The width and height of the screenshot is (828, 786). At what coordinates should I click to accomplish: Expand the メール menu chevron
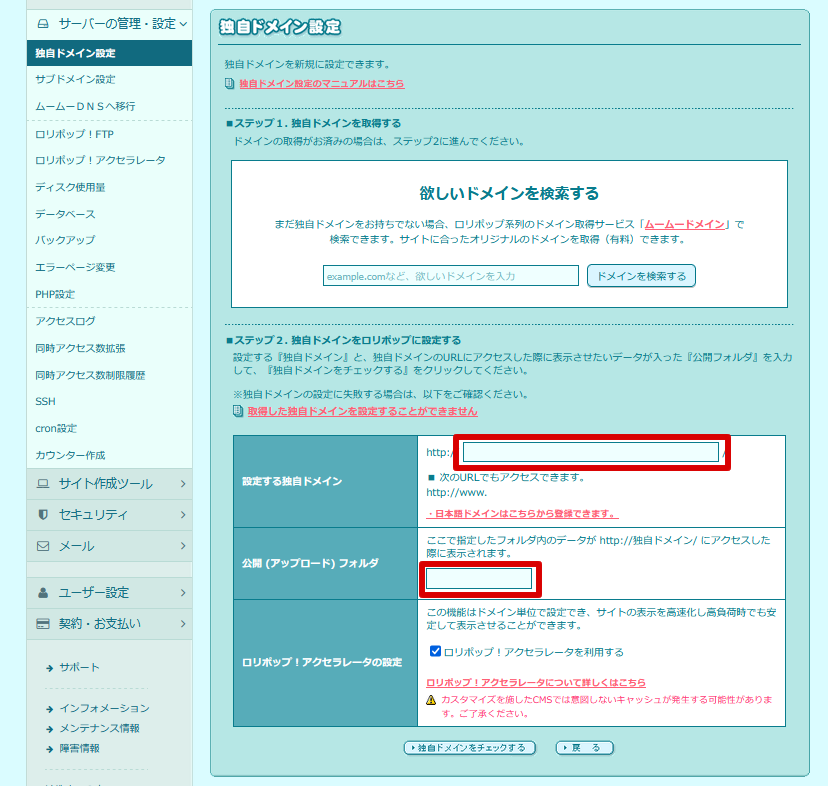[x=183, y=546]
